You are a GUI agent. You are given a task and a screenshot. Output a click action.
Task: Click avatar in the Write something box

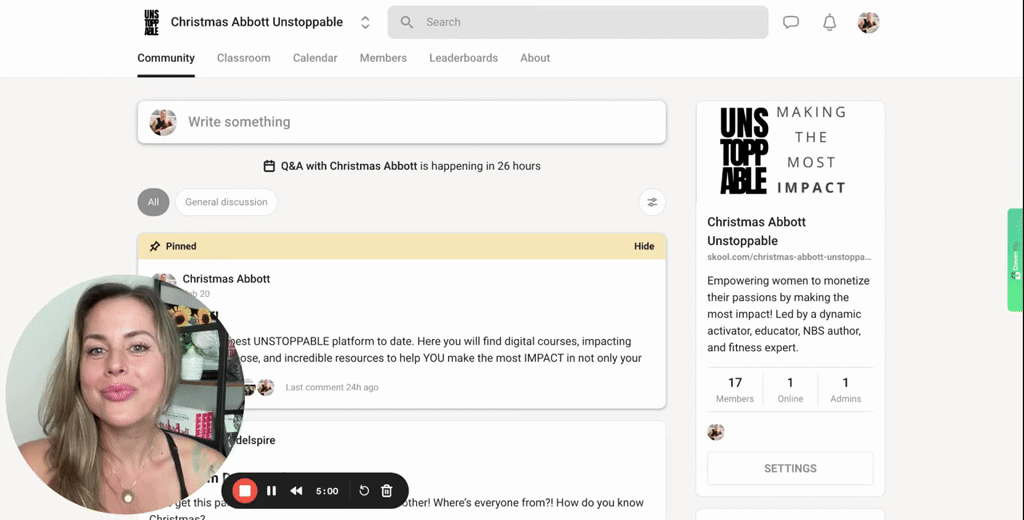pos(163,122)
